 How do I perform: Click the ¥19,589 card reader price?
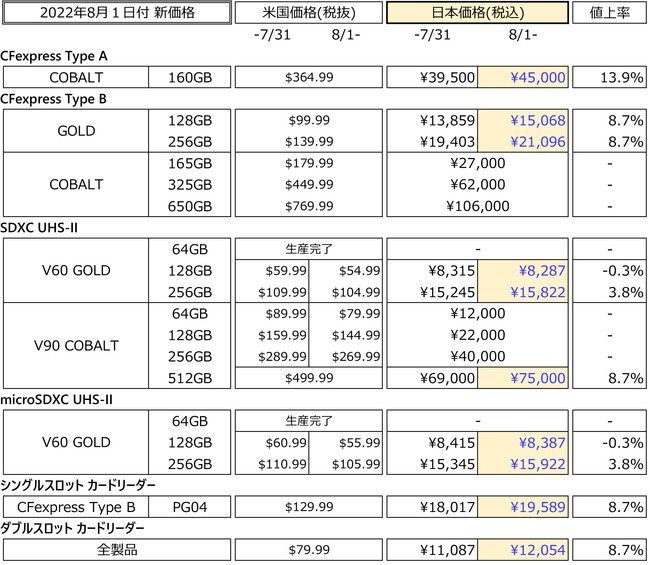click(523, 506)
